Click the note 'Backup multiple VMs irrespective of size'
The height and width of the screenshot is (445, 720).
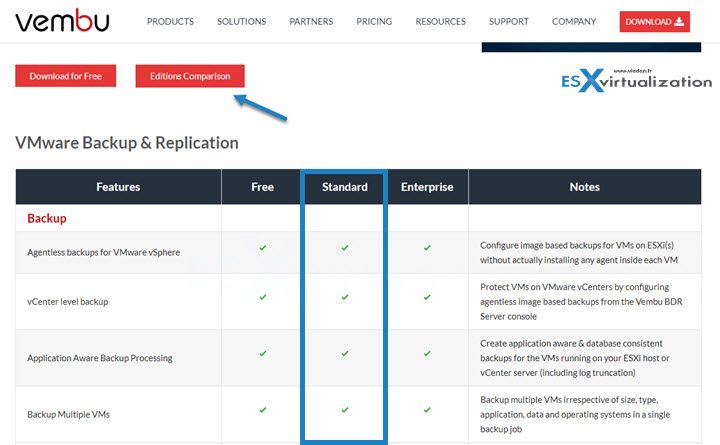(575, 414)
